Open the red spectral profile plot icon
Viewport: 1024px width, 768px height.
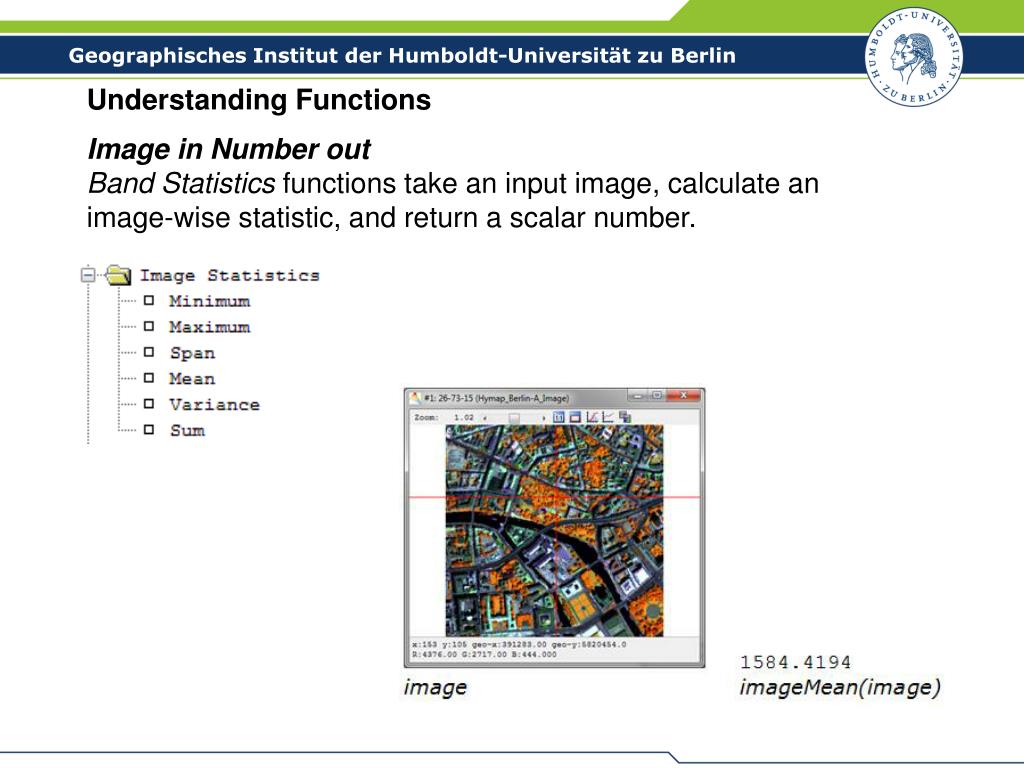coord(592,416)
